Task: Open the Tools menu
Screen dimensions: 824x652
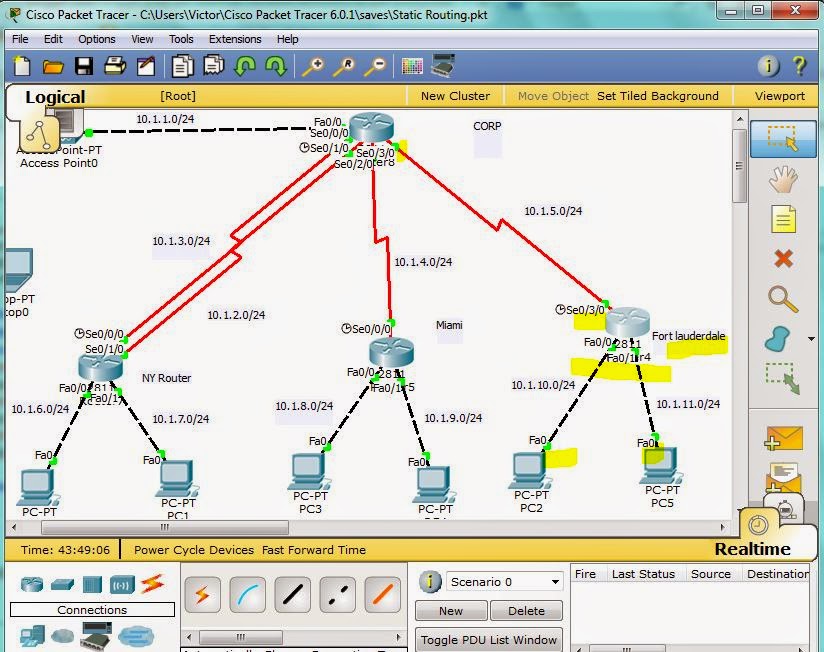Action: [181, 39]
